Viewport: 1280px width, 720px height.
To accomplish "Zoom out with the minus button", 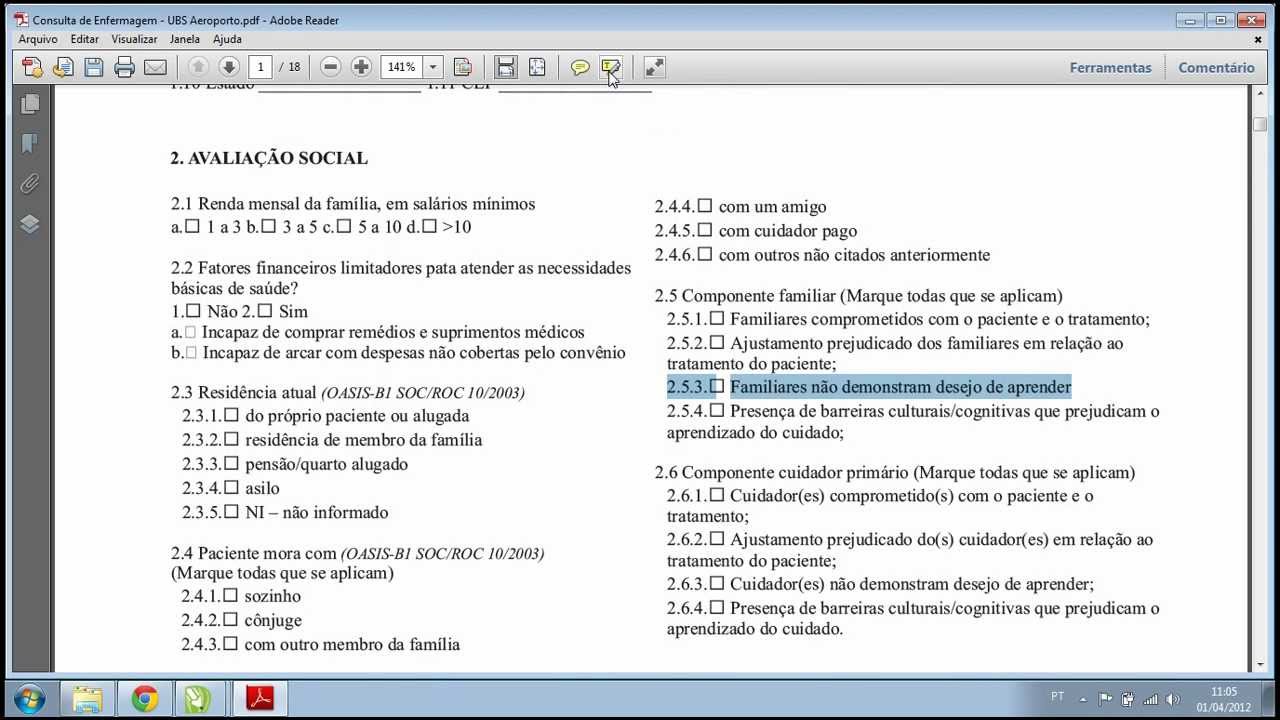I will pyautogui.click(x=331, y=67).
